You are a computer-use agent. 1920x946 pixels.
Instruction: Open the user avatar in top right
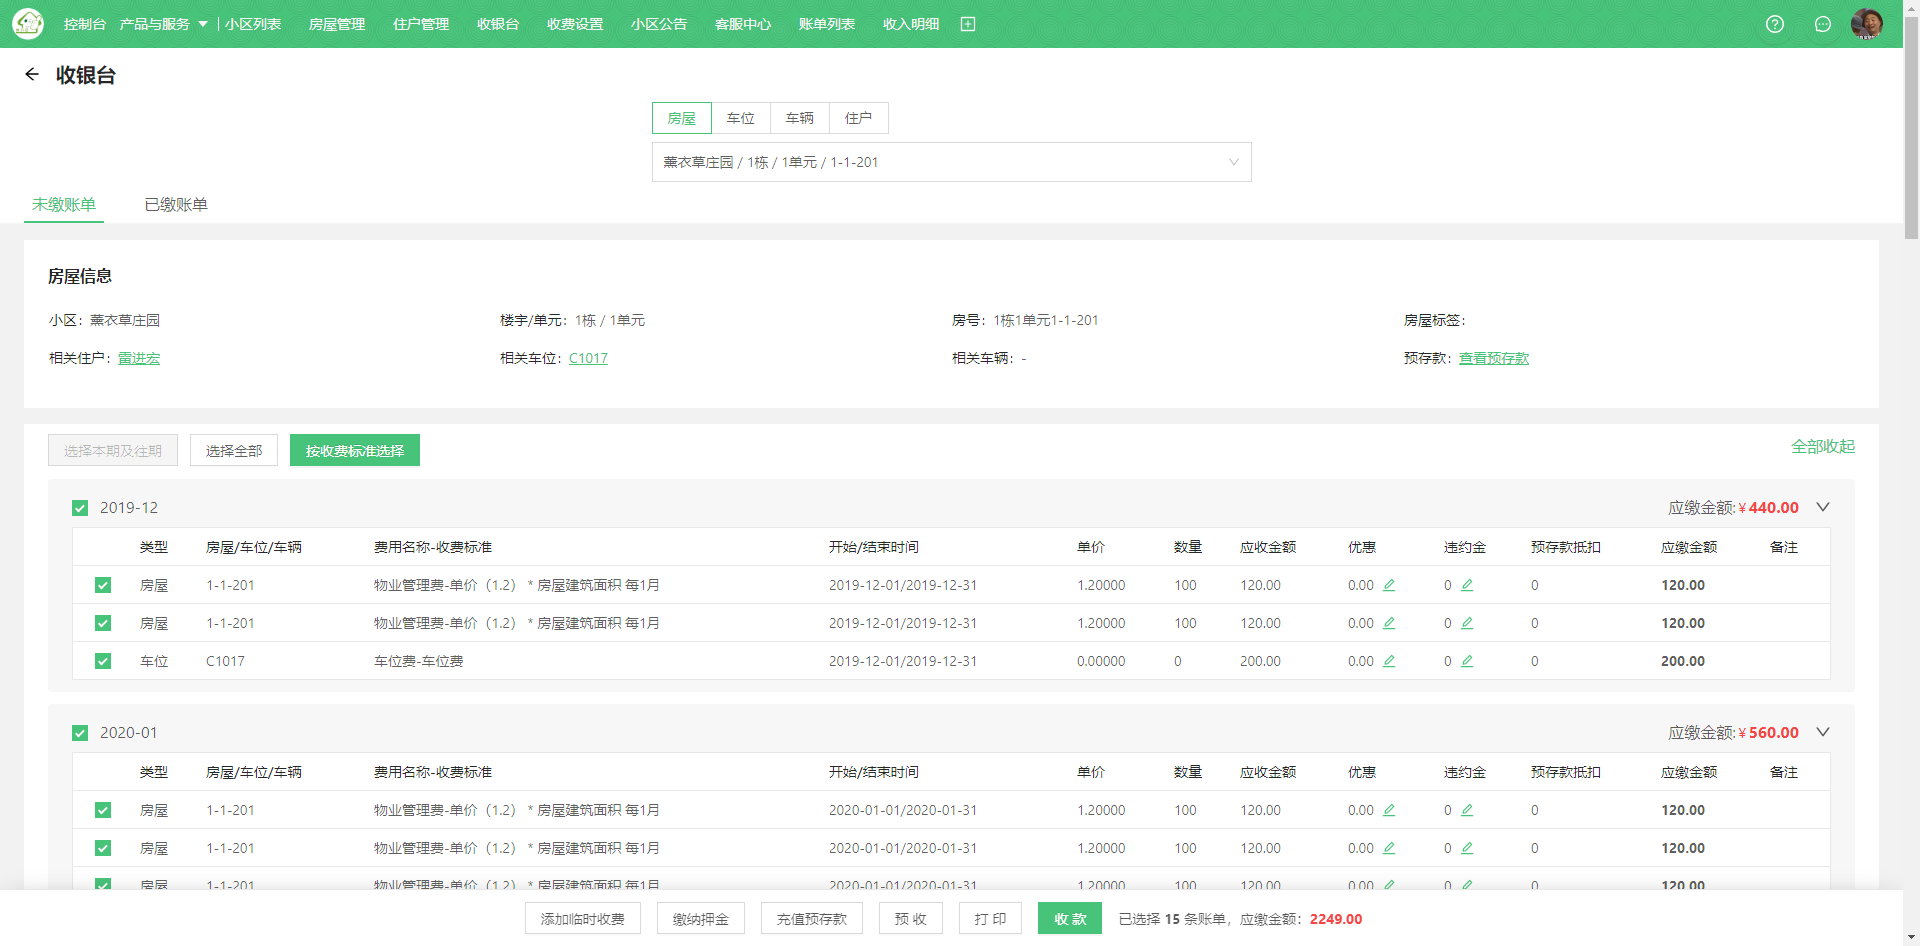coord(1866,24)
